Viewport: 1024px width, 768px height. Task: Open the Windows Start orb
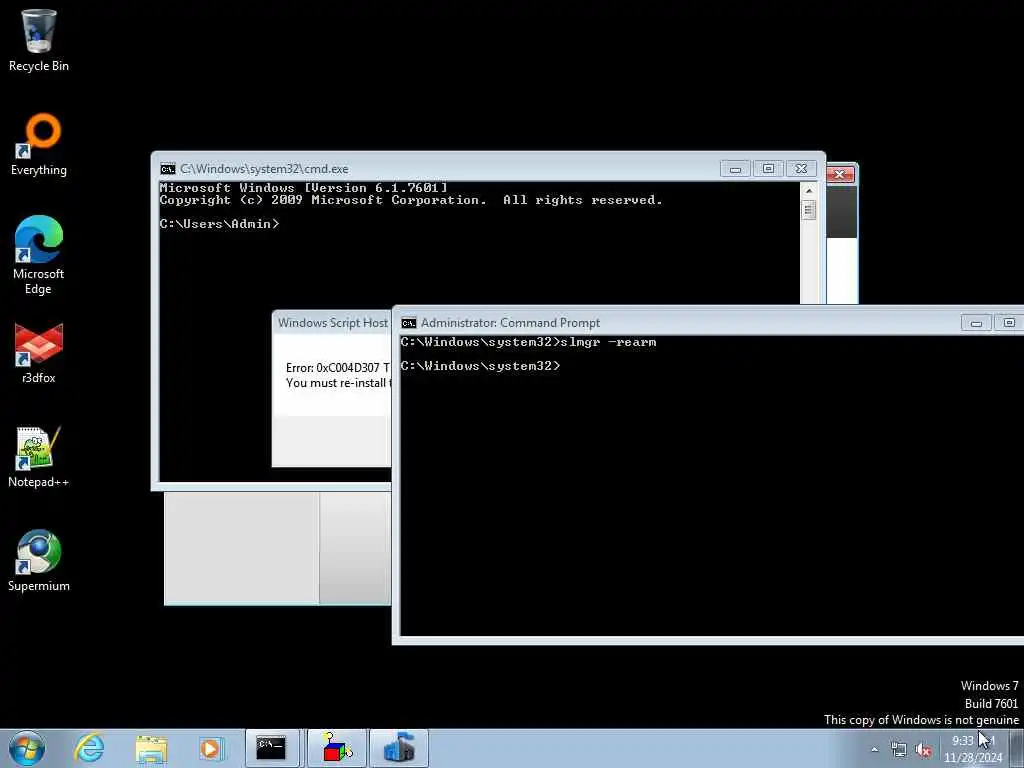point(27,748)
